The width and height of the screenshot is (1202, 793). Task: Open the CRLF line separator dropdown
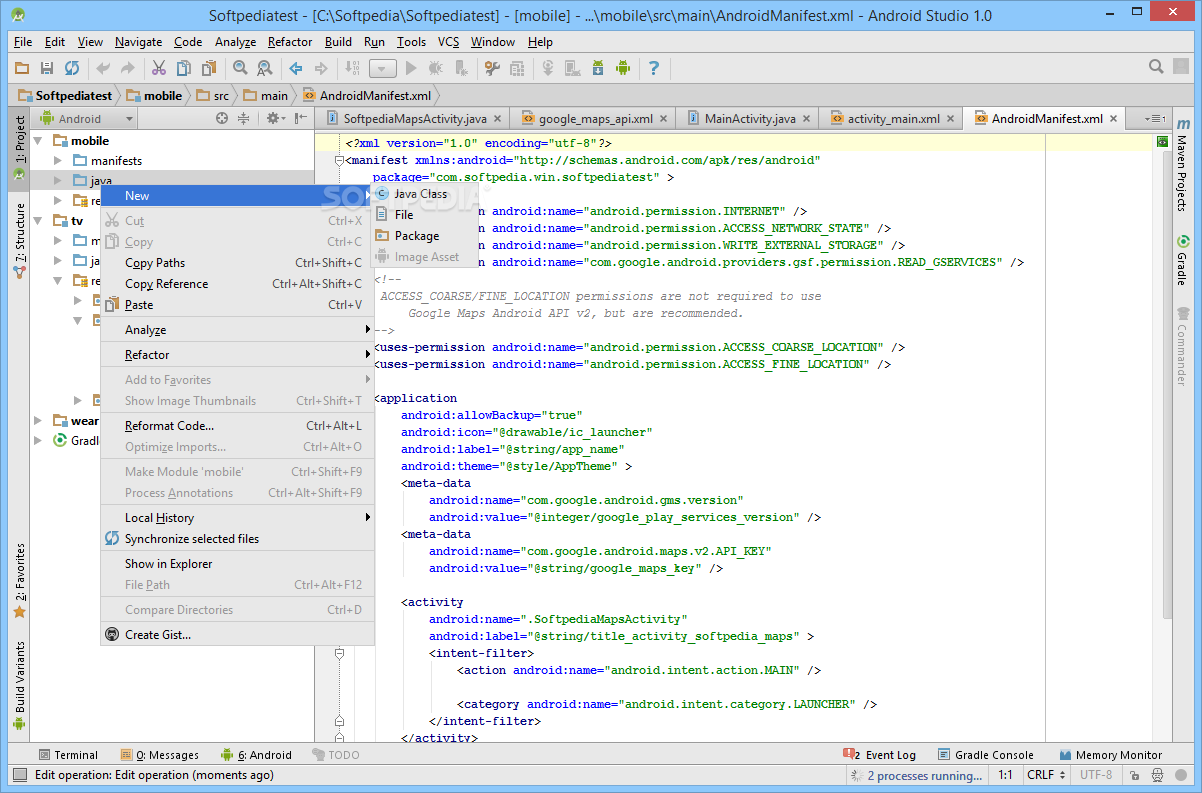(x=1046, y=775)
